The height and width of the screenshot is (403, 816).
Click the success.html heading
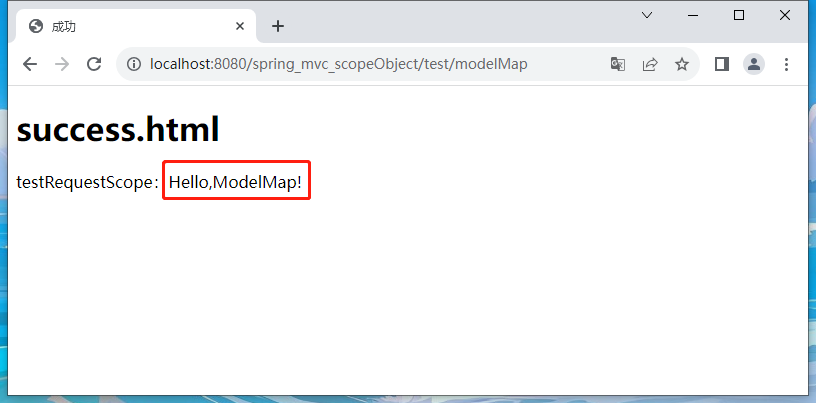[x=118, y=130]
